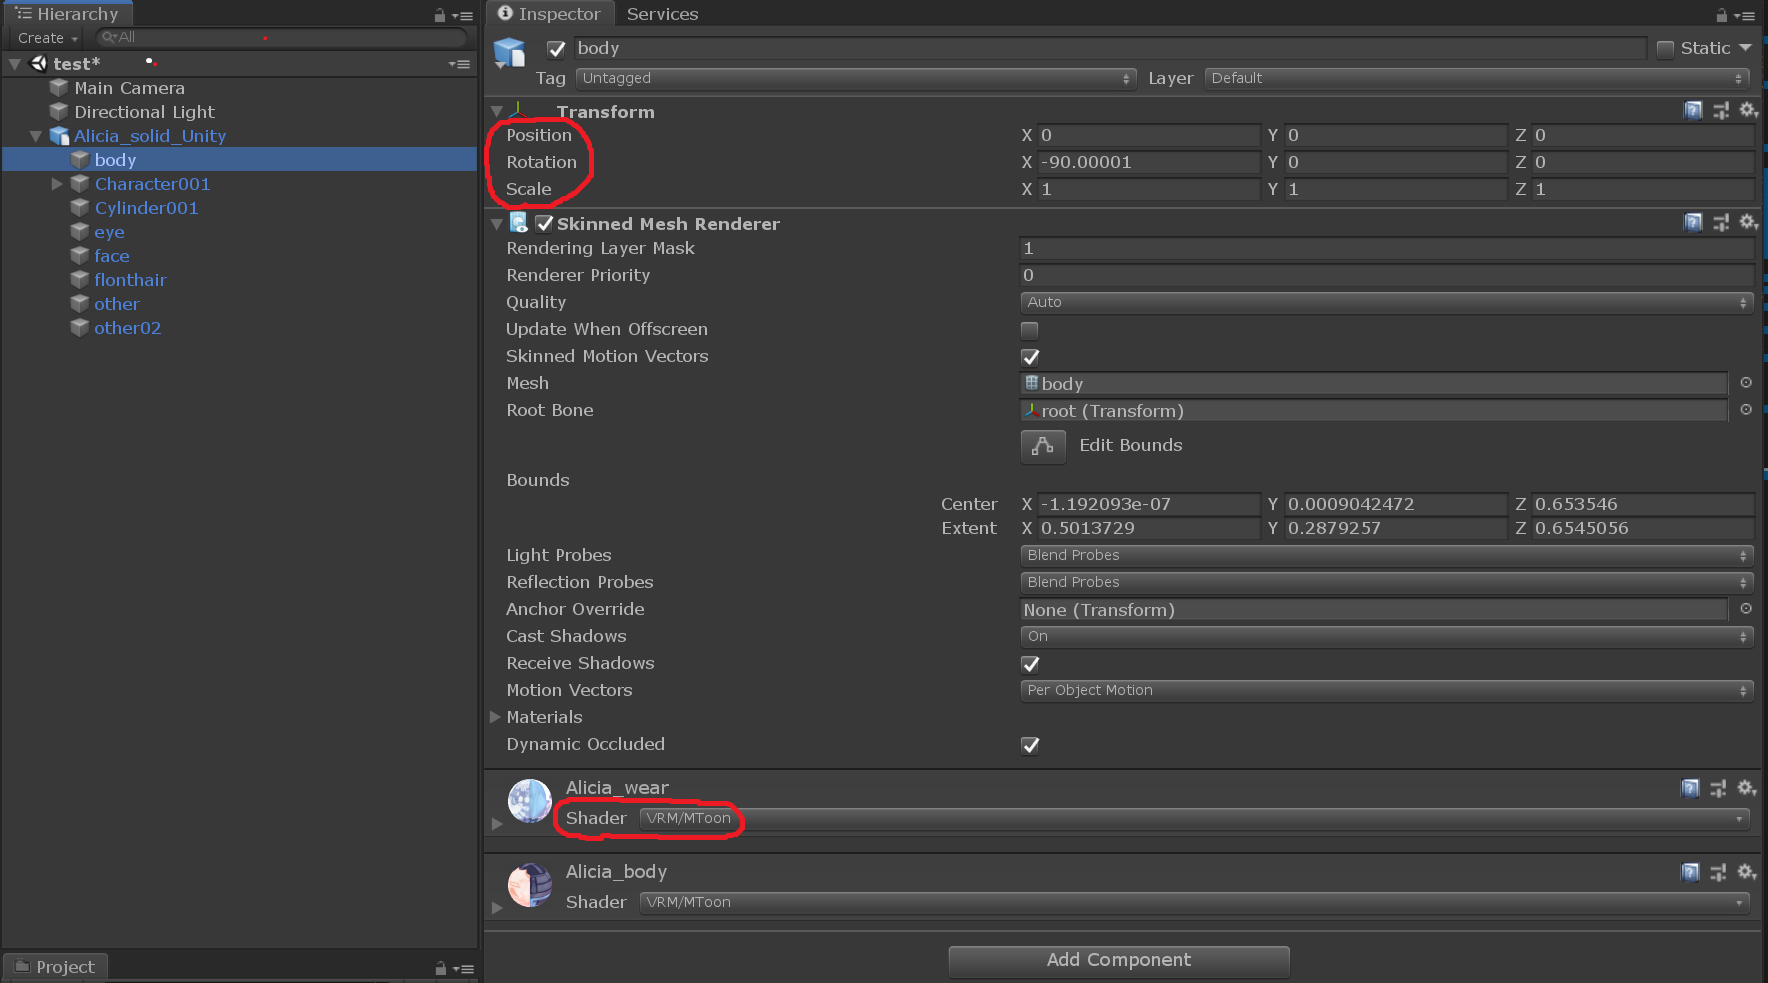Toggle Skinned Motion Vectors checkbox
This screenshot has width=1768, height=983.
[x=1030, y=357]
